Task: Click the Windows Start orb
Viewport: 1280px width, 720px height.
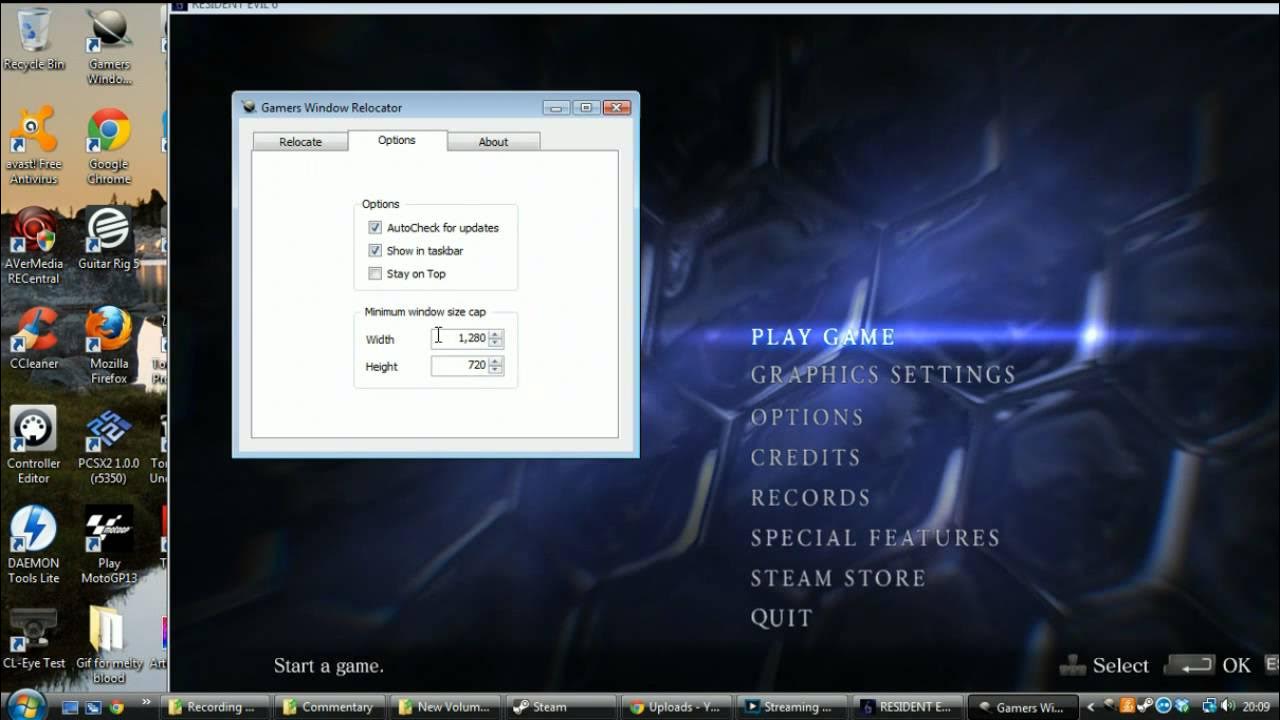Action: (25, 704)
